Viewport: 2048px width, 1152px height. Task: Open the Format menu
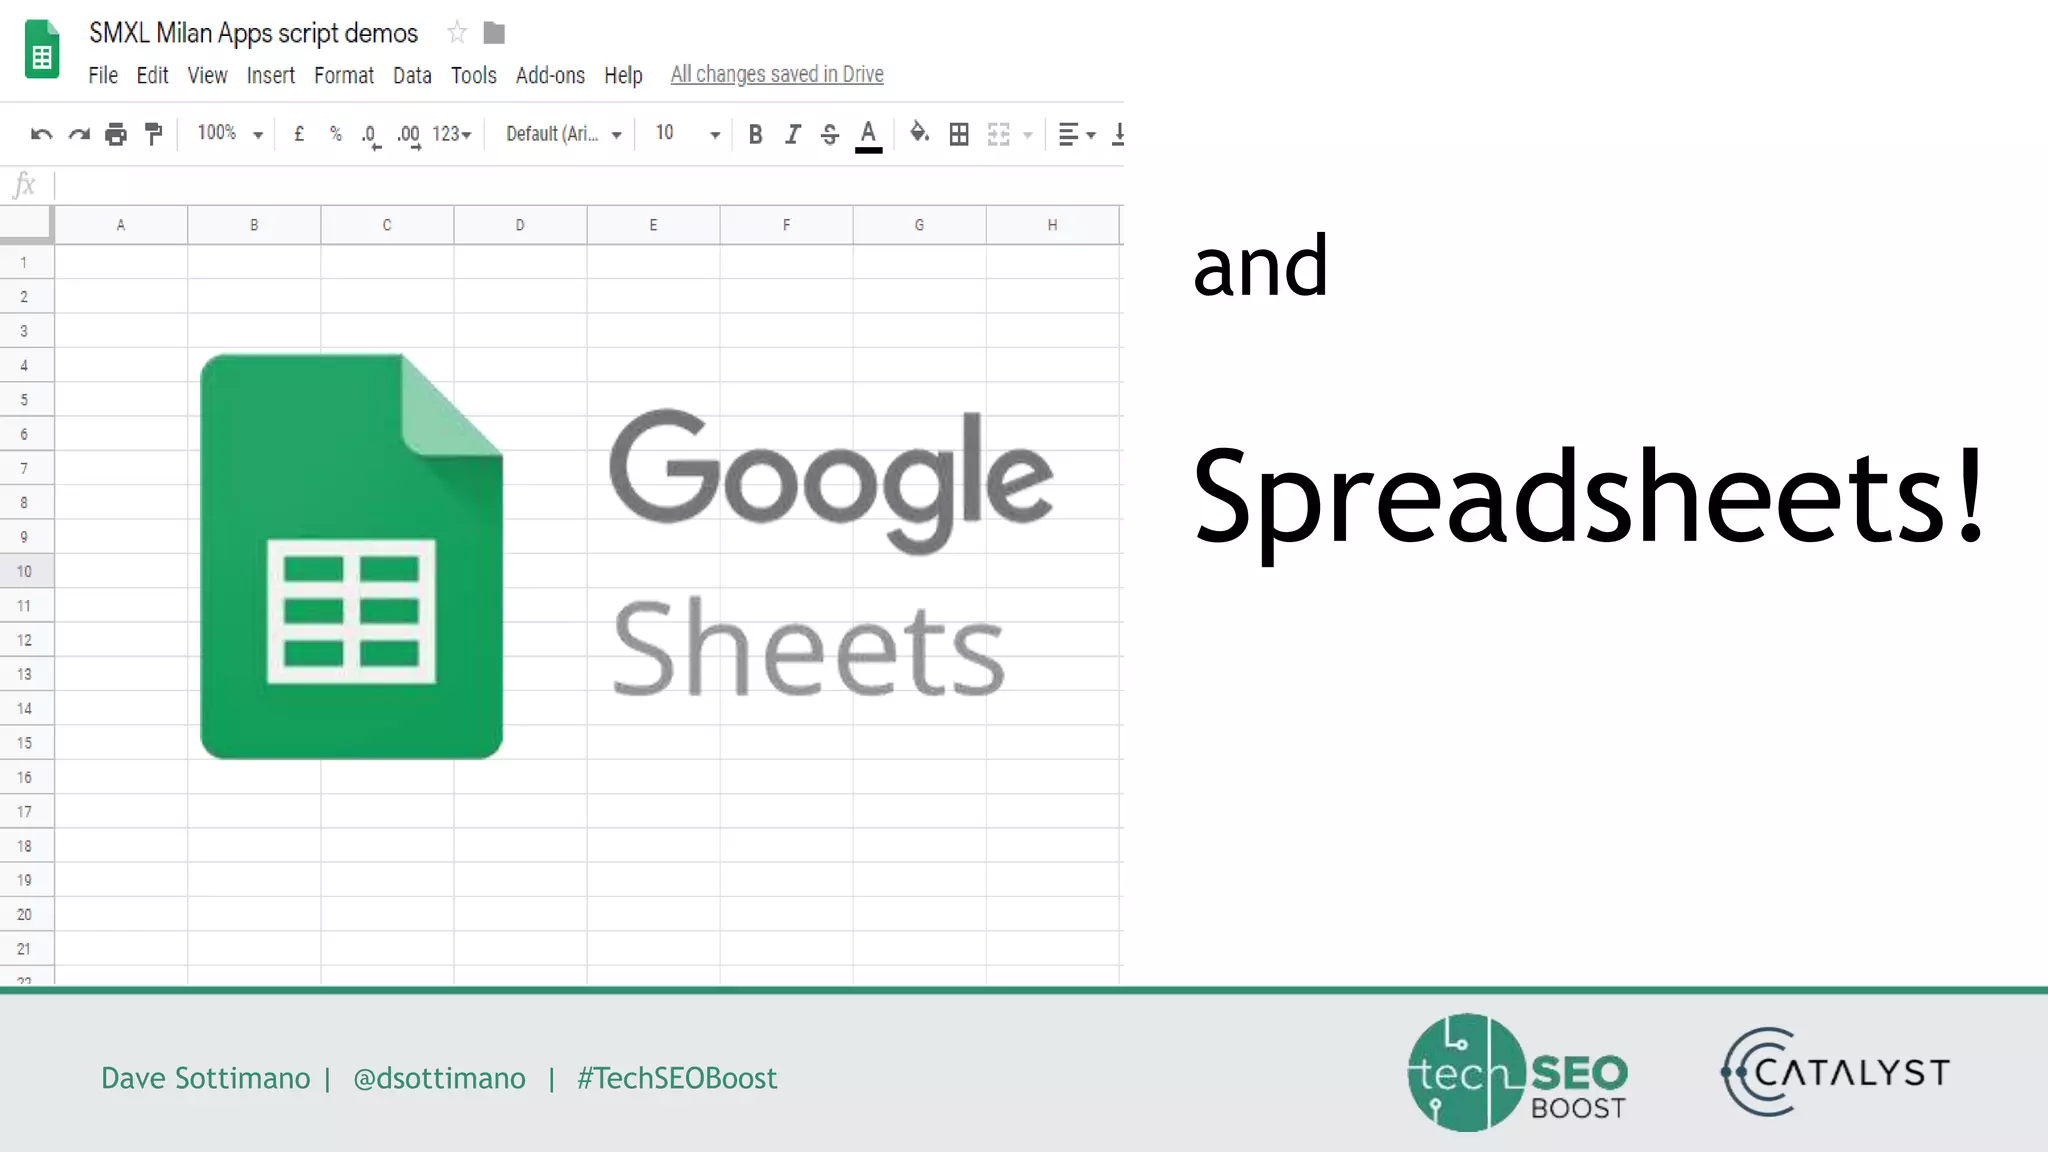(x=344, y=75)
